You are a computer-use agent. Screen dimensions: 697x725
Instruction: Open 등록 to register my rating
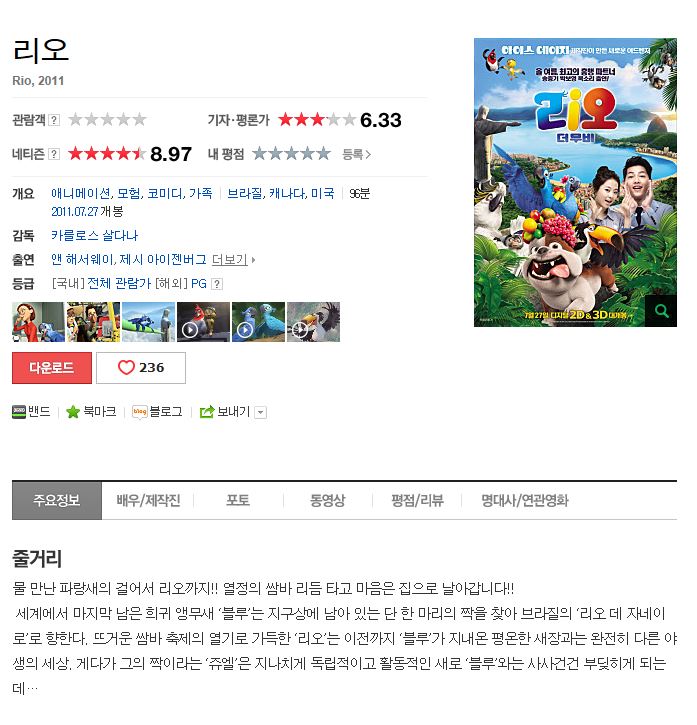pos(356,154)
